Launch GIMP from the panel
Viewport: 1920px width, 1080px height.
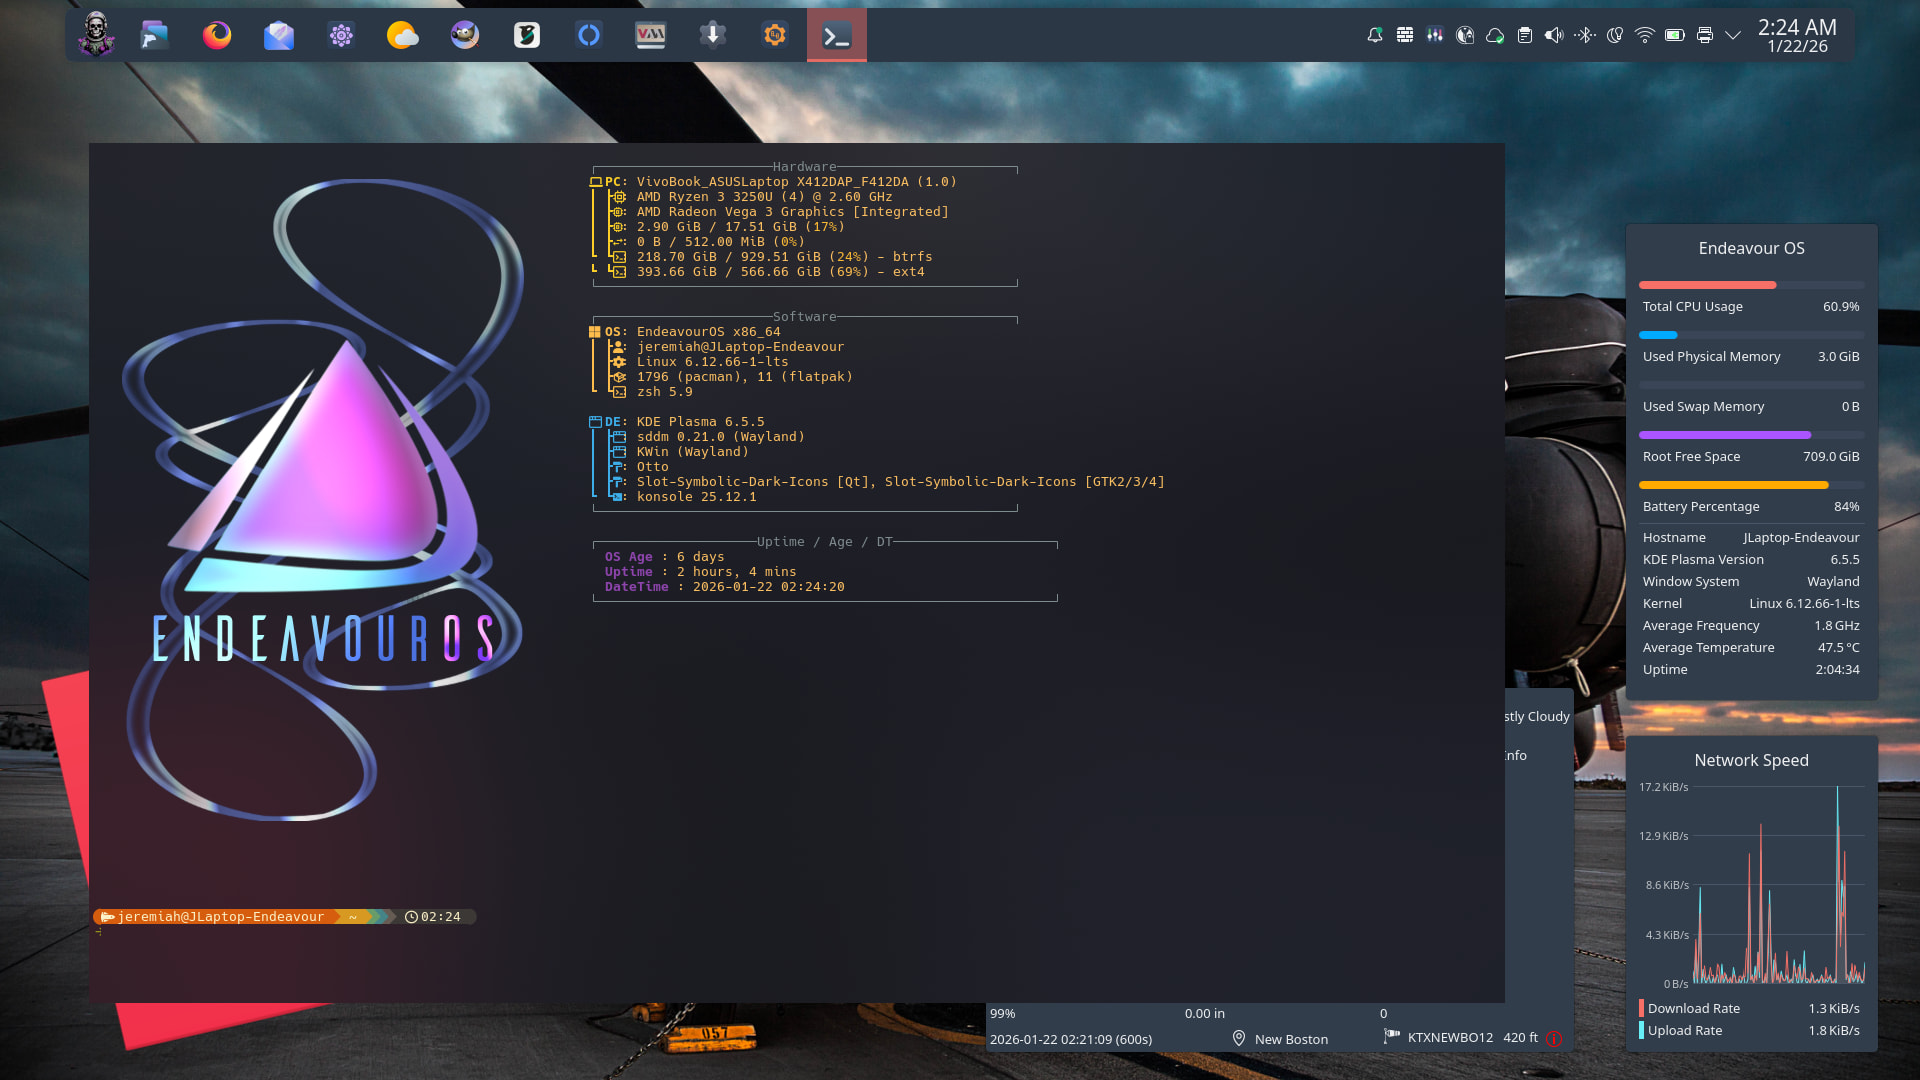(465, 36)
